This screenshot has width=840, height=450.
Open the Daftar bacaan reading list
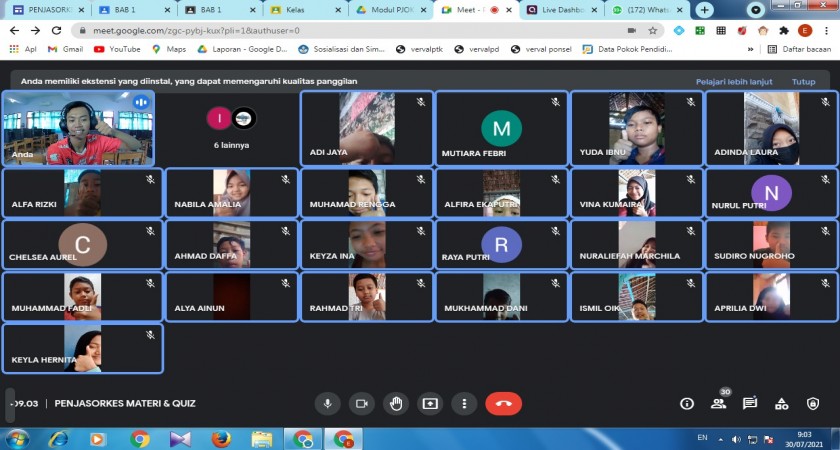click(x=799, y=49)
